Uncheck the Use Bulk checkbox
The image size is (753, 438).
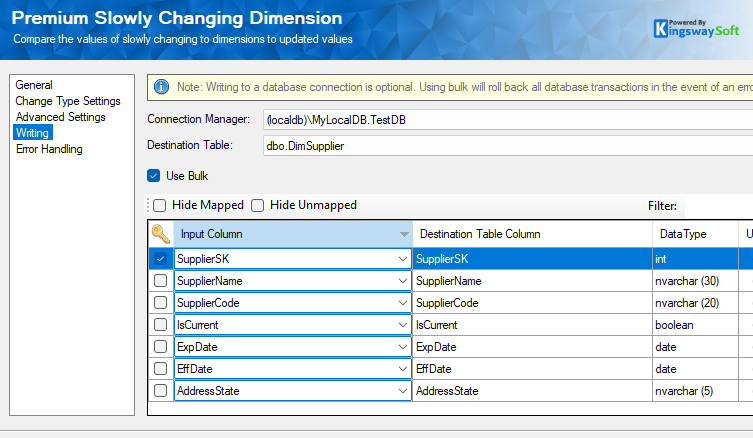pyautogui.click(x=154, y=176)
